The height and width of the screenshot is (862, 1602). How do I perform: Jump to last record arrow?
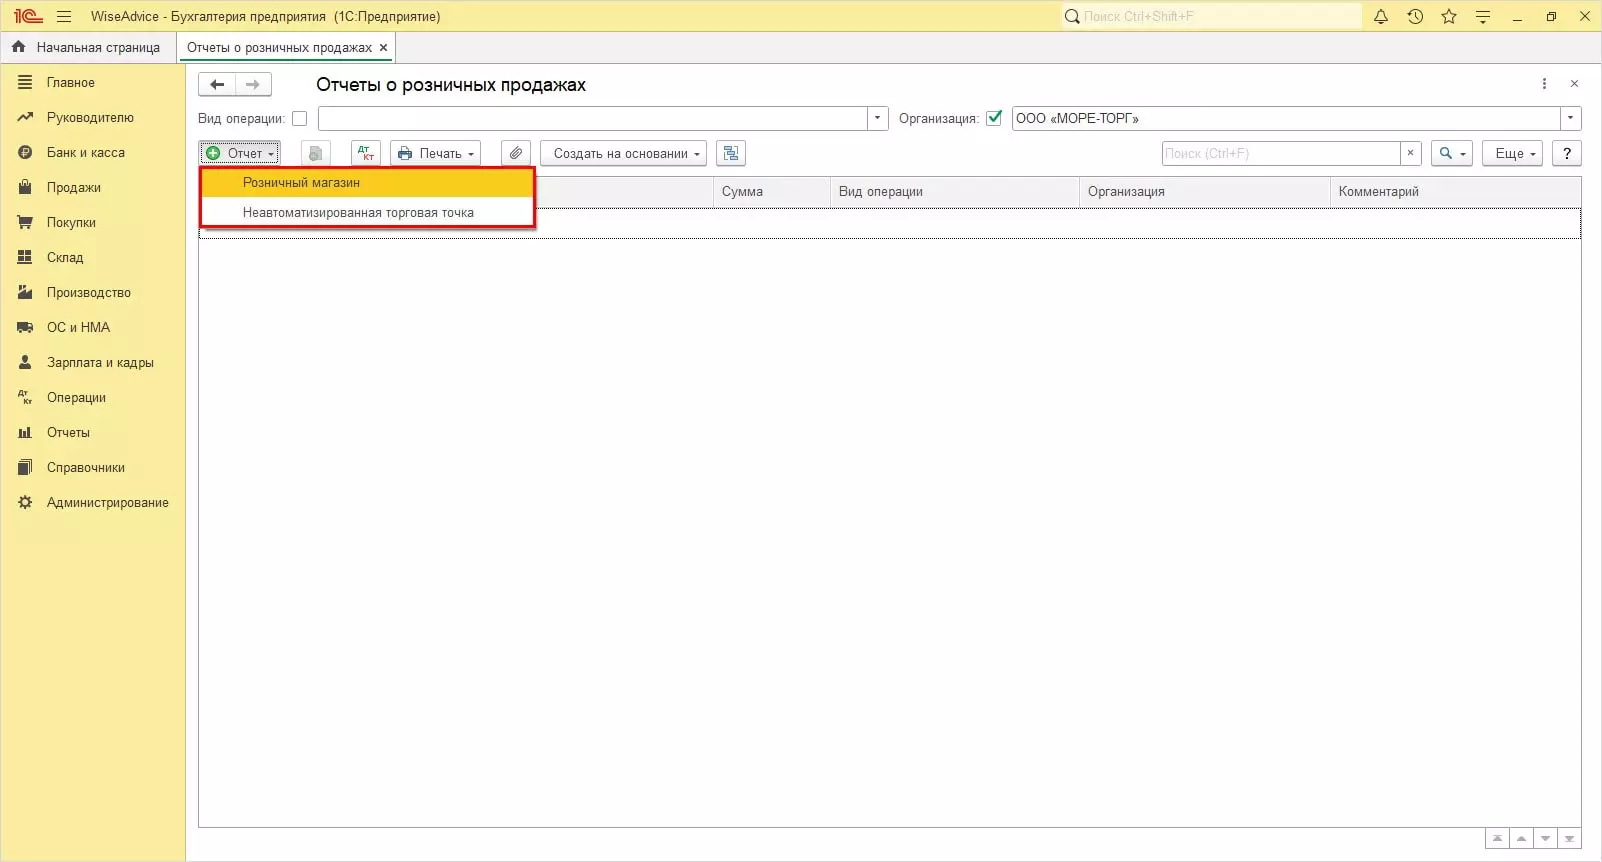pyautogui.click(x=1570, y=839)
